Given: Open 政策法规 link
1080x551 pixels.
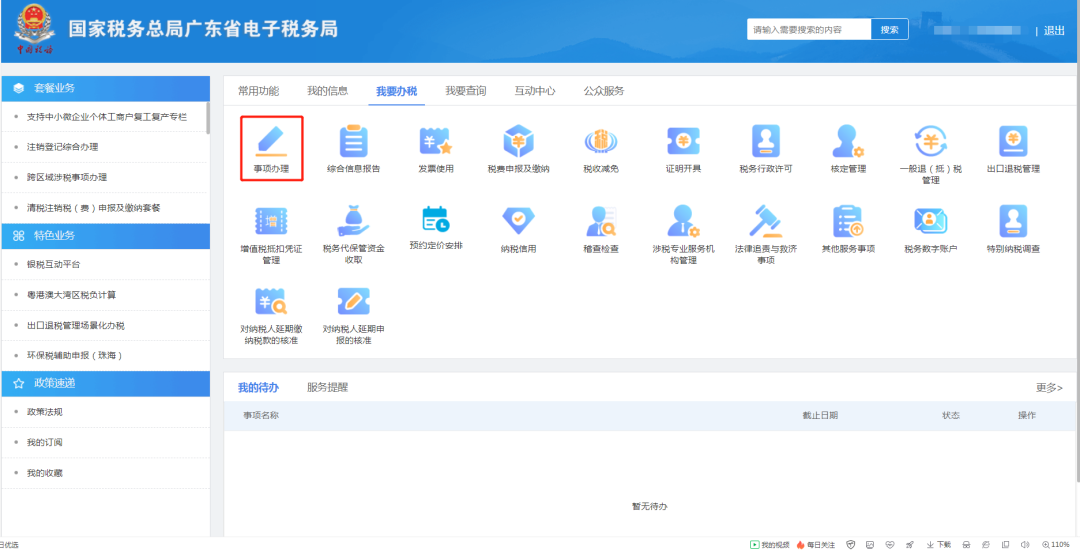Looking at the screenshot, I should 45,412.
